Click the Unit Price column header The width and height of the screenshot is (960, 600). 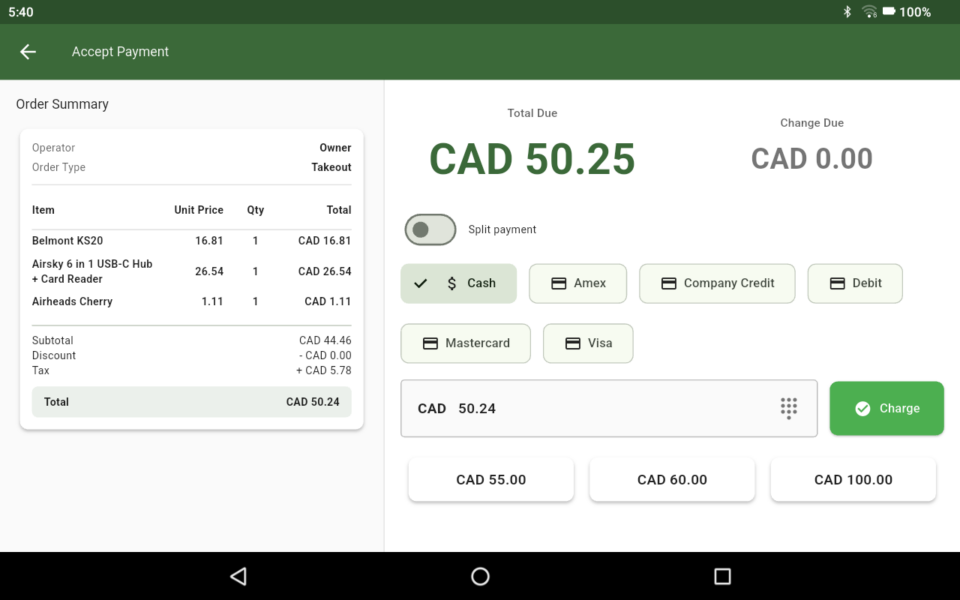(x=198, y=210)
